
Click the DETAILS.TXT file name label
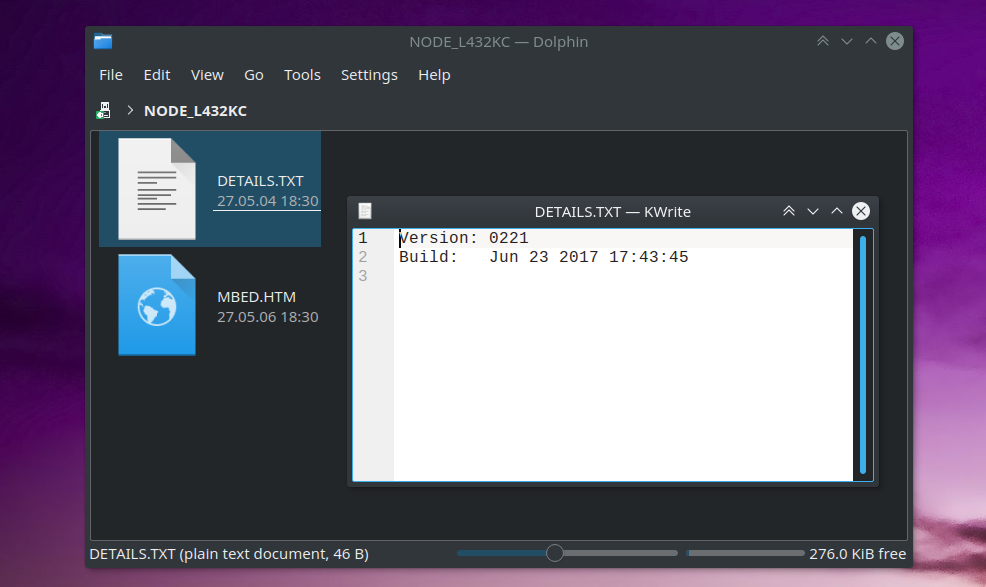tap(260, 181)
